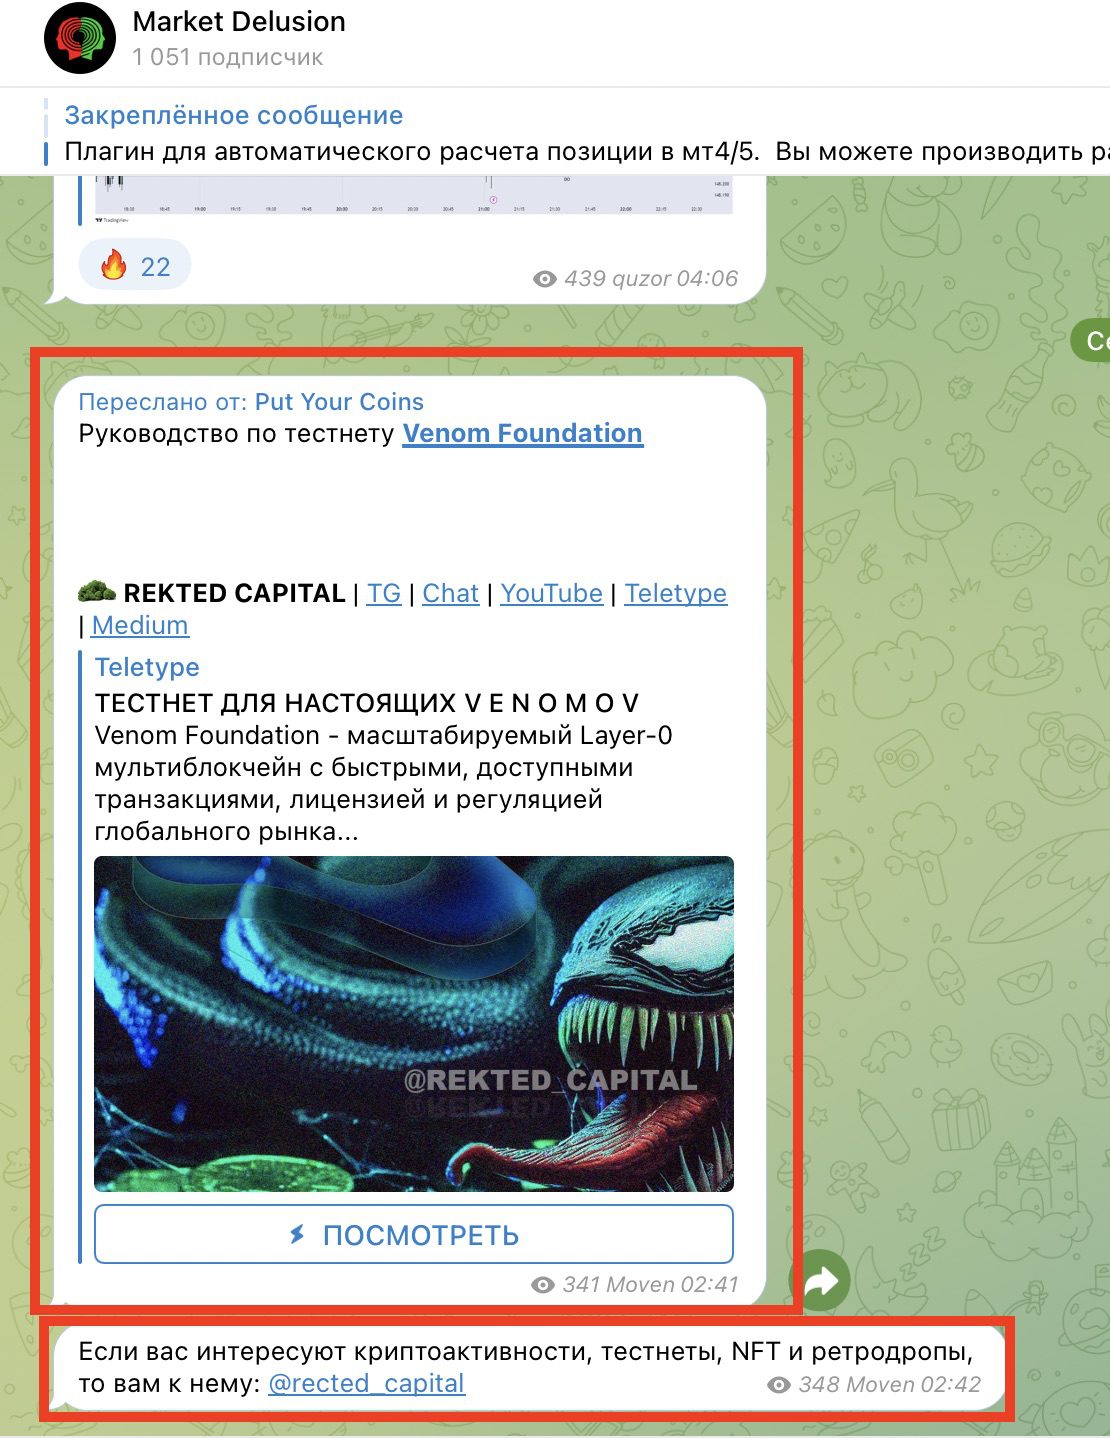Open the Teletype link in links row
The height and width of the screenshot is (1438, 1110).
pyautogui.click(x=676, y=593)
